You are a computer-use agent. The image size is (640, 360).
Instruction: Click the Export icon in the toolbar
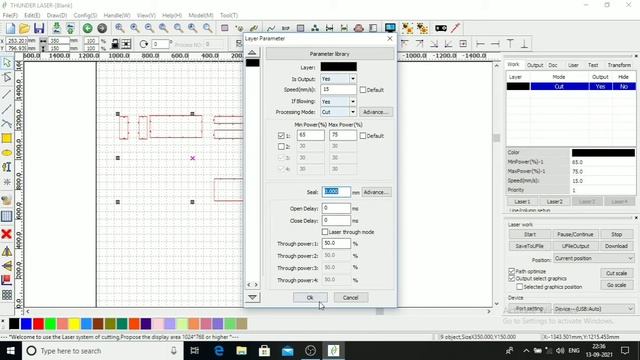[70, 28]
